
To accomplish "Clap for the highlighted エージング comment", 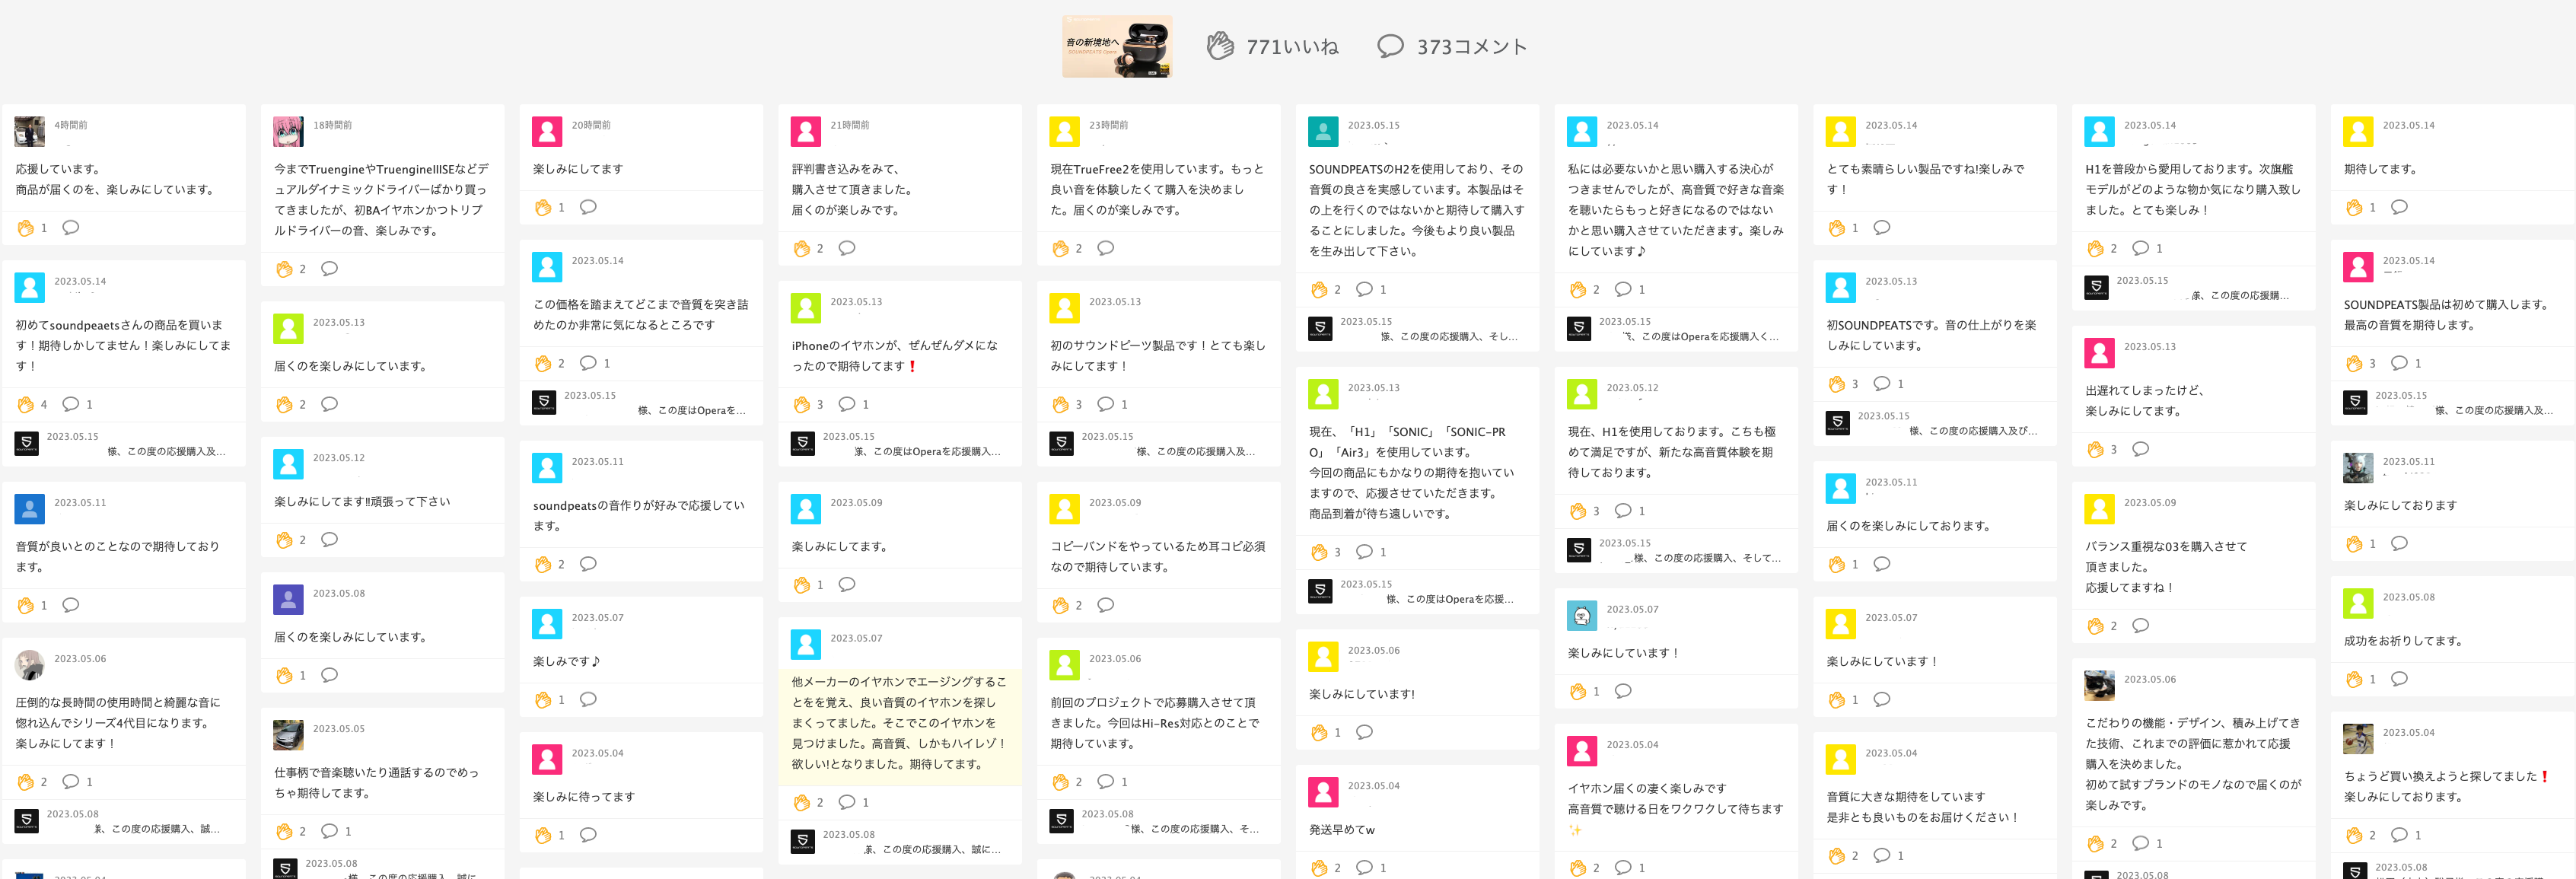I will click(x=802, y=802).
